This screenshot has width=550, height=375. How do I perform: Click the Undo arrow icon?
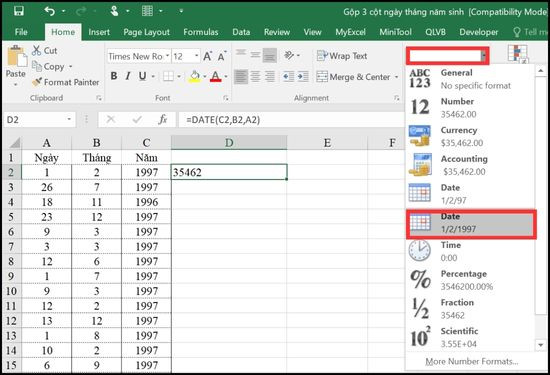pyautogui.click(x=49, y=11)
